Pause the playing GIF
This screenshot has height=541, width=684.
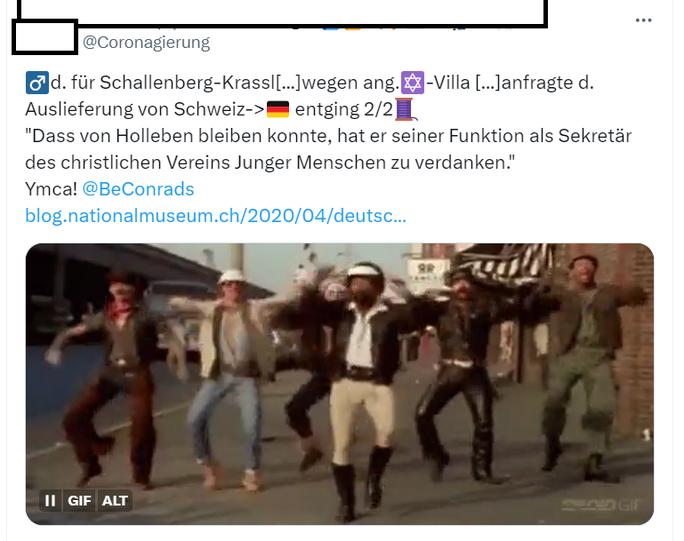[x=50, y=500]
